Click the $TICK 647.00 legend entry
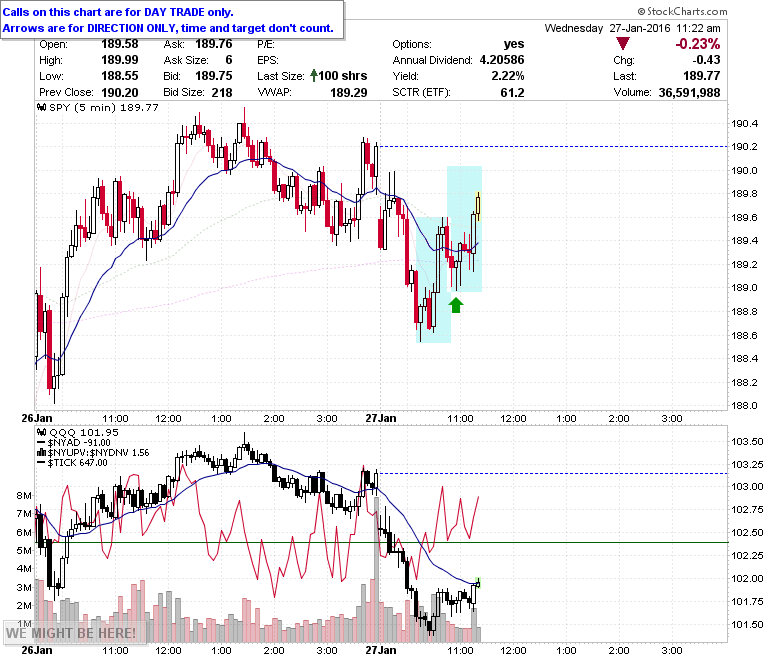The width and height of the screenshot is (780, 659). click(x=78, y=463)
